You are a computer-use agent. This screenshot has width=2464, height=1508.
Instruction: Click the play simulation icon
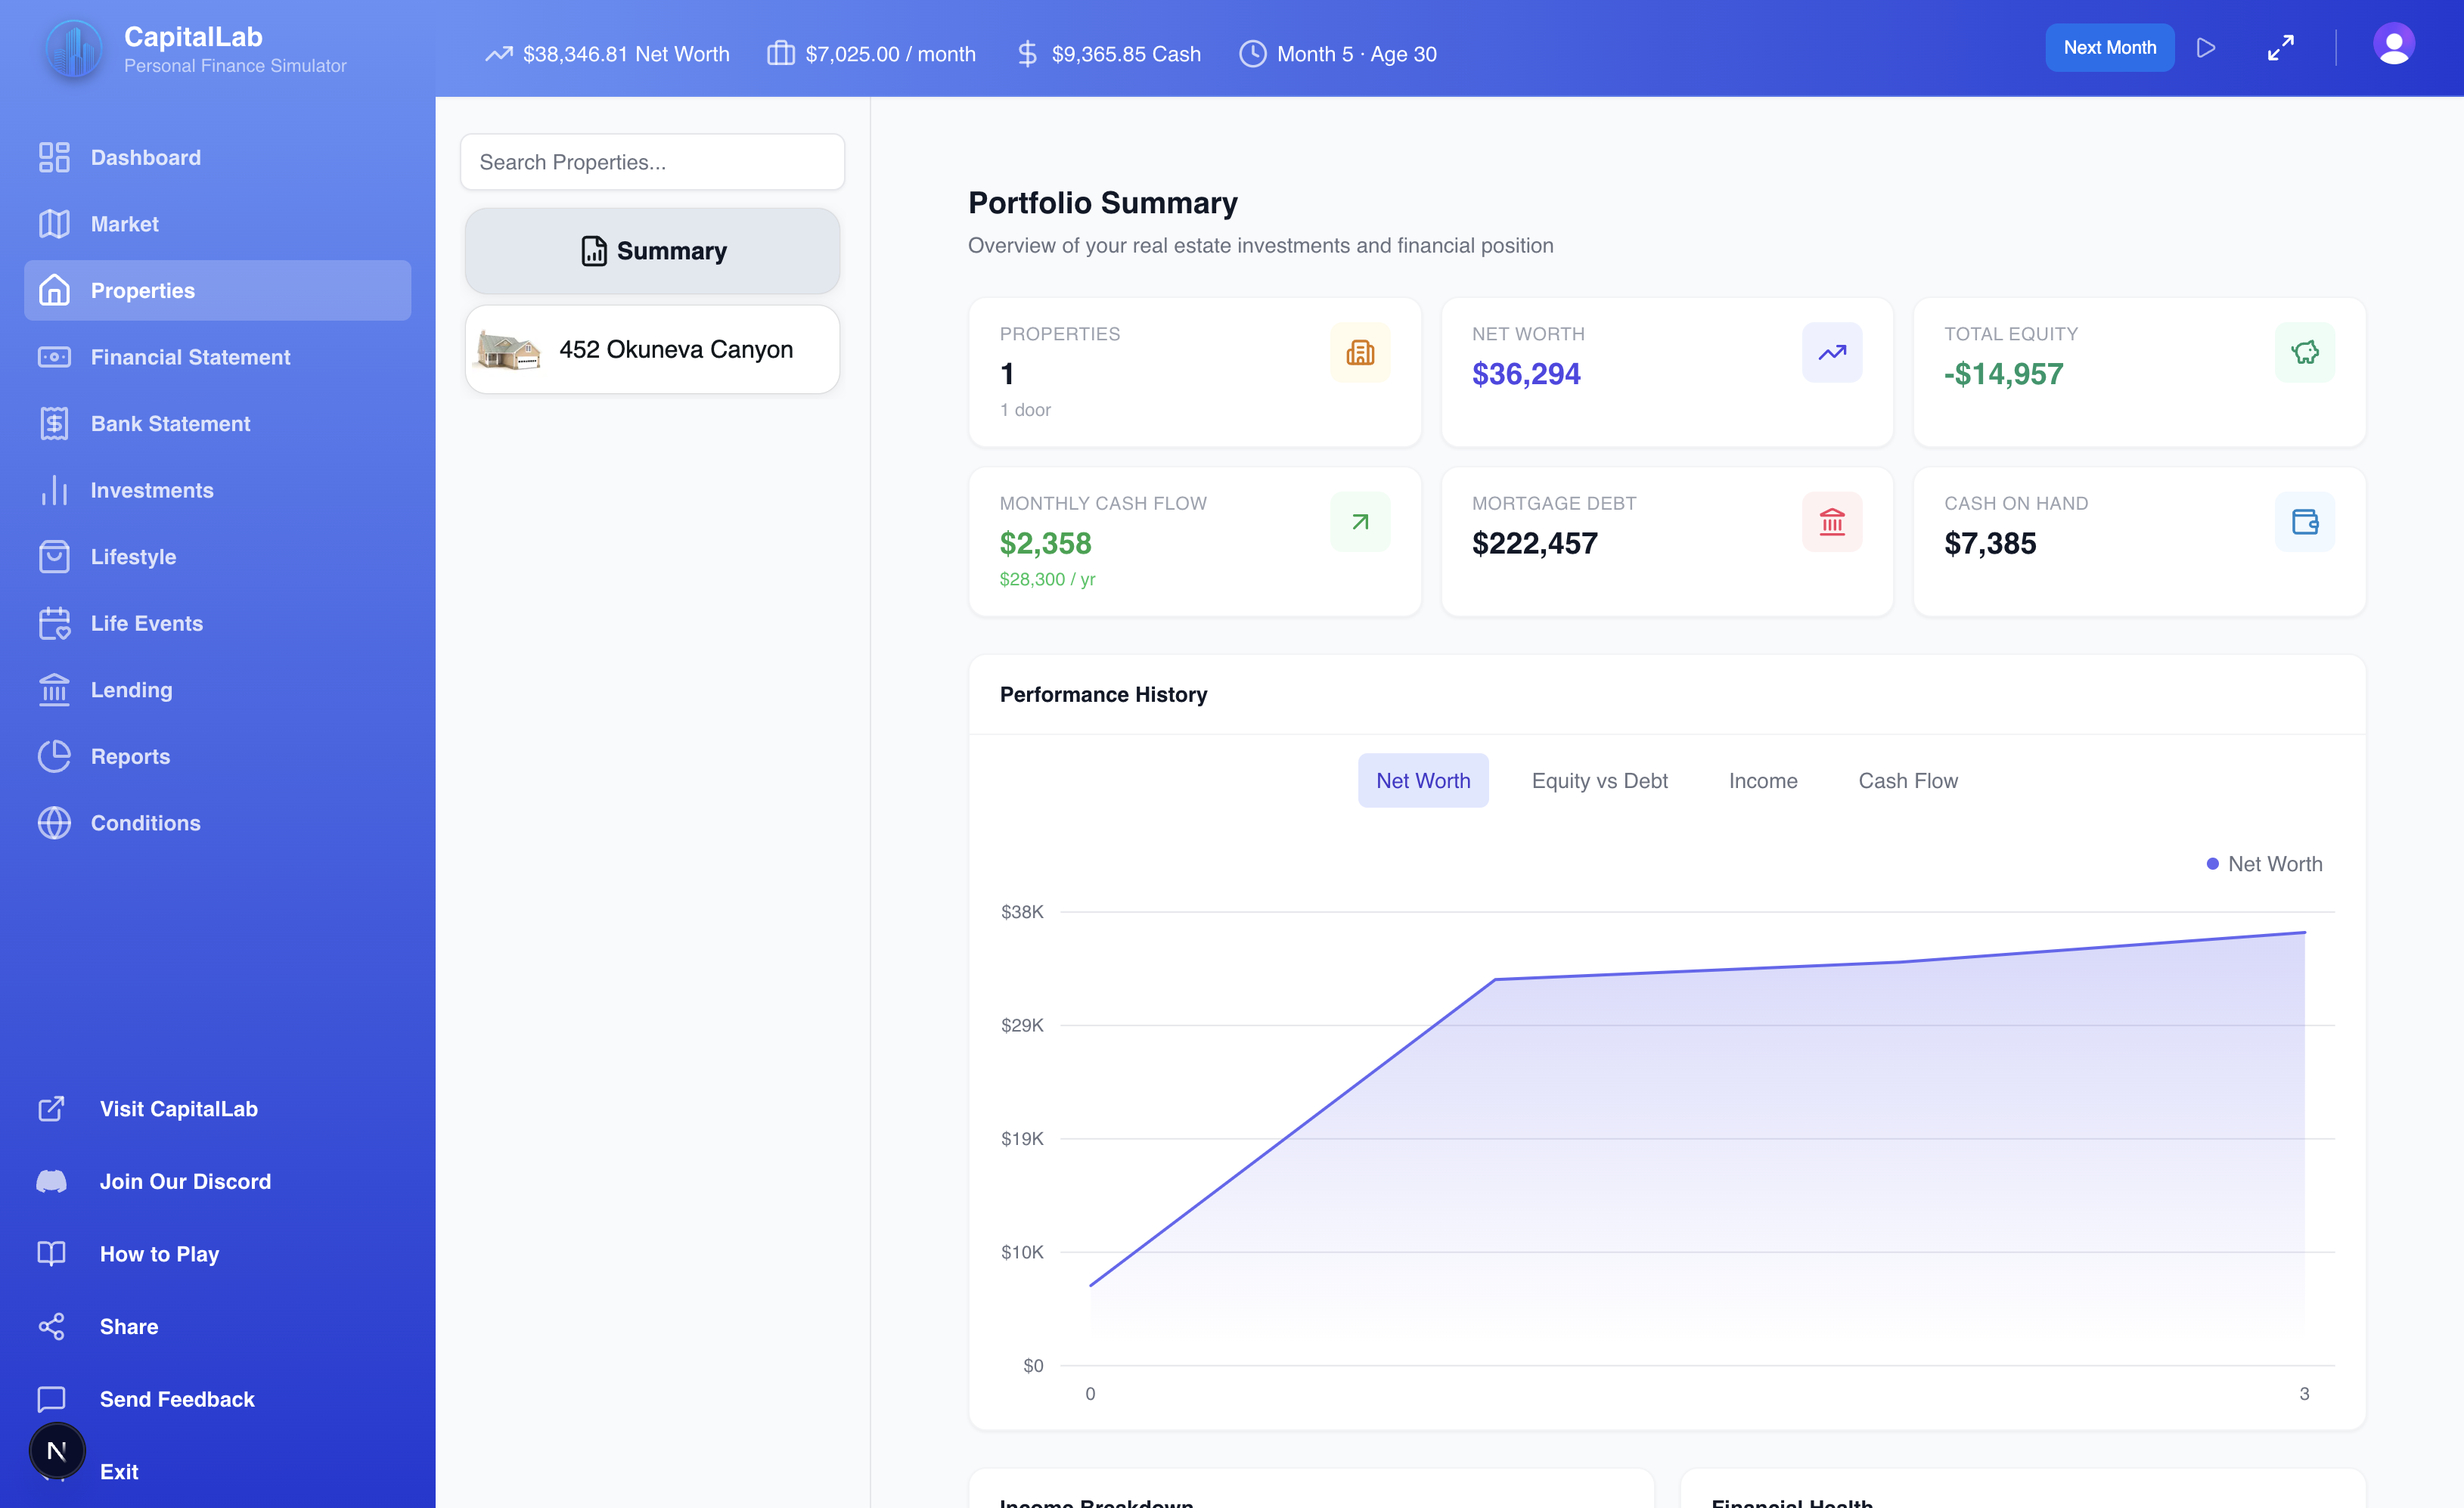point(2207,47)
